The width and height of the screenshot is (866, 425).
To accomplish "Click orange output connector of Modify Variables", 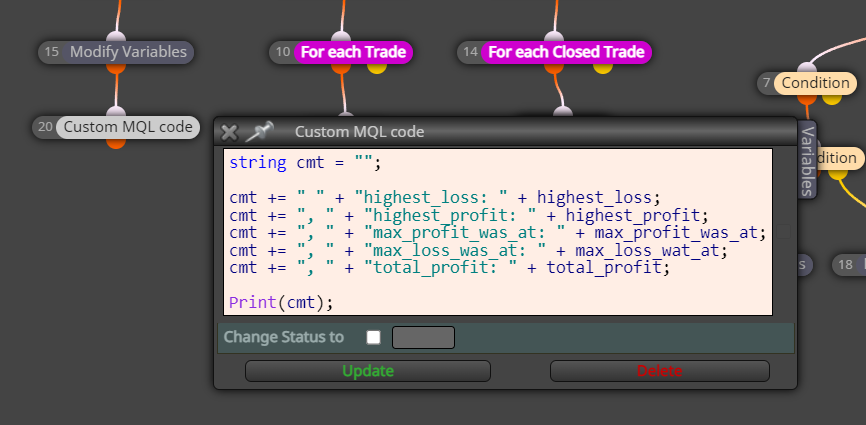I will click(x=115, y=68).
